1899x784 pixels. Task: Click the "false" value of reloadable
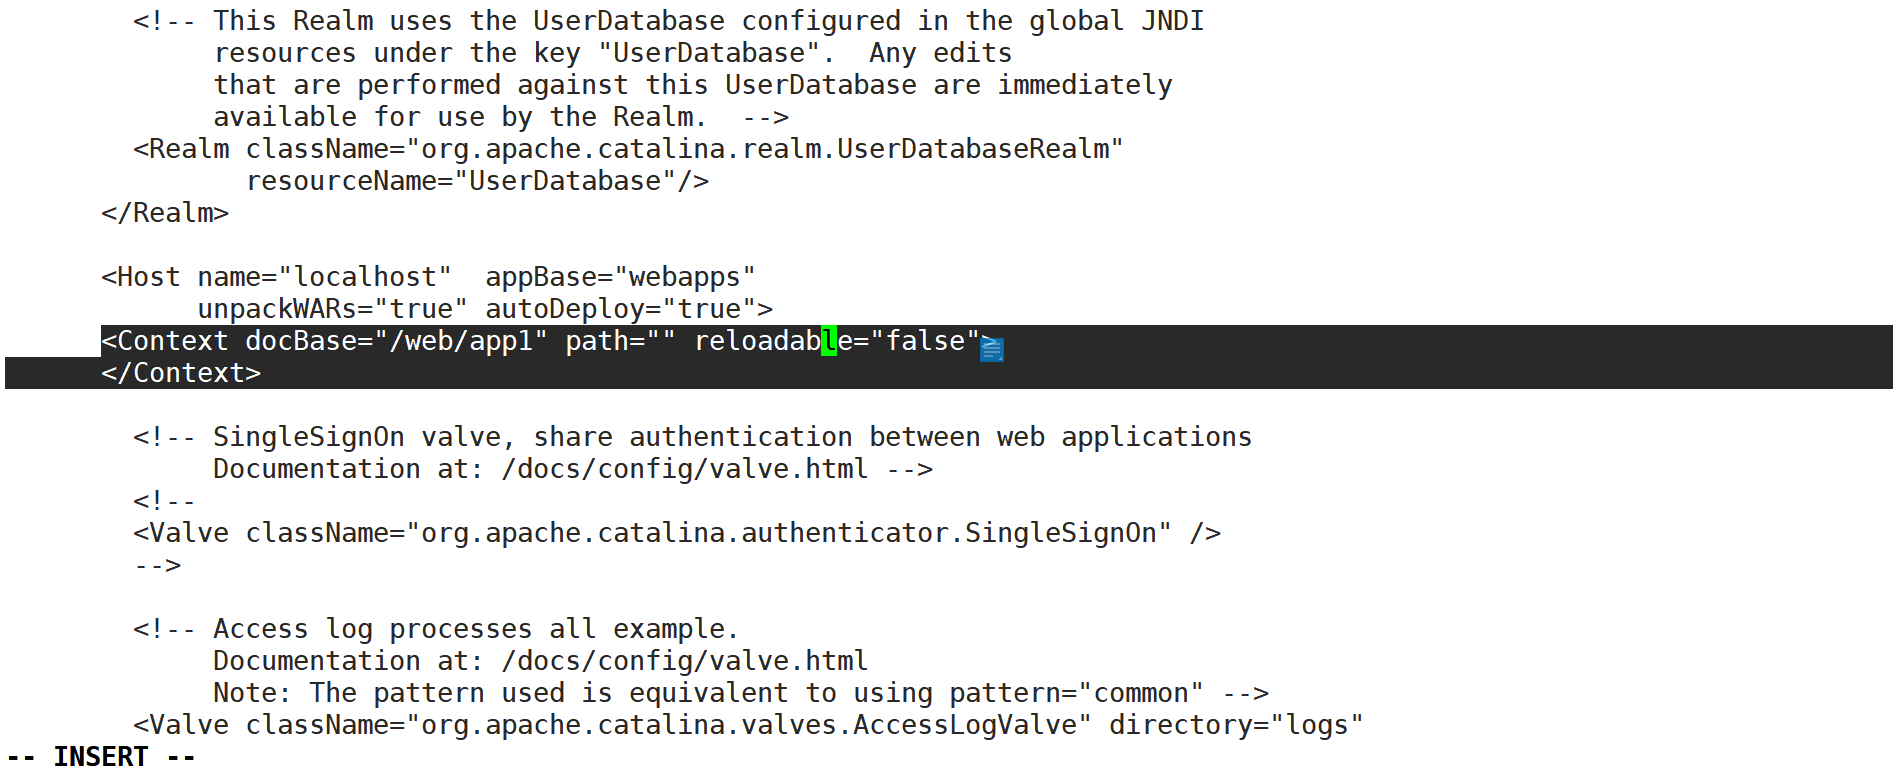pyautogui.click(x=925, y=341)
